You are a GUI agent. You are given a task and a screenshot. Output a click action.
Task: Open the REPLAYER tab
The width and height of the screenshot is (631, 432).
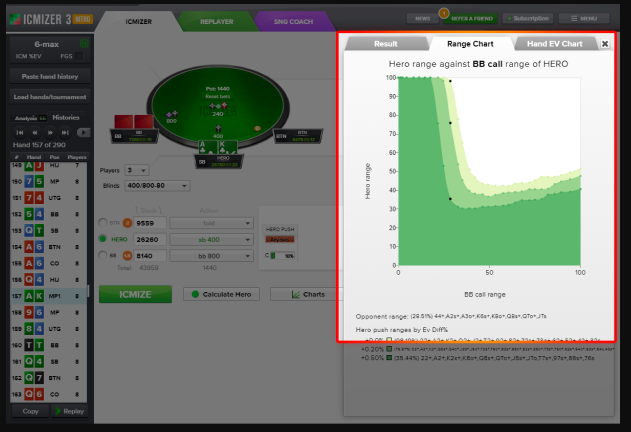(x=217, y=22)
